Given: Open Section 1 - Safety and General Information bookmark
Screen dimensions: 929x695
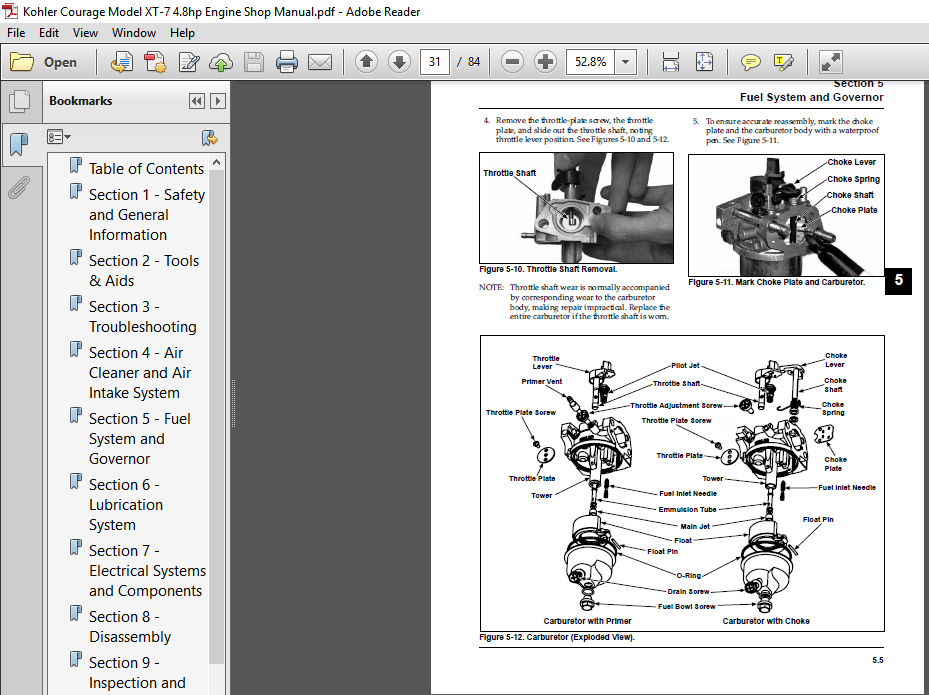Looking at the screenshot, I should pyautogui.click(x=146, y=214).
